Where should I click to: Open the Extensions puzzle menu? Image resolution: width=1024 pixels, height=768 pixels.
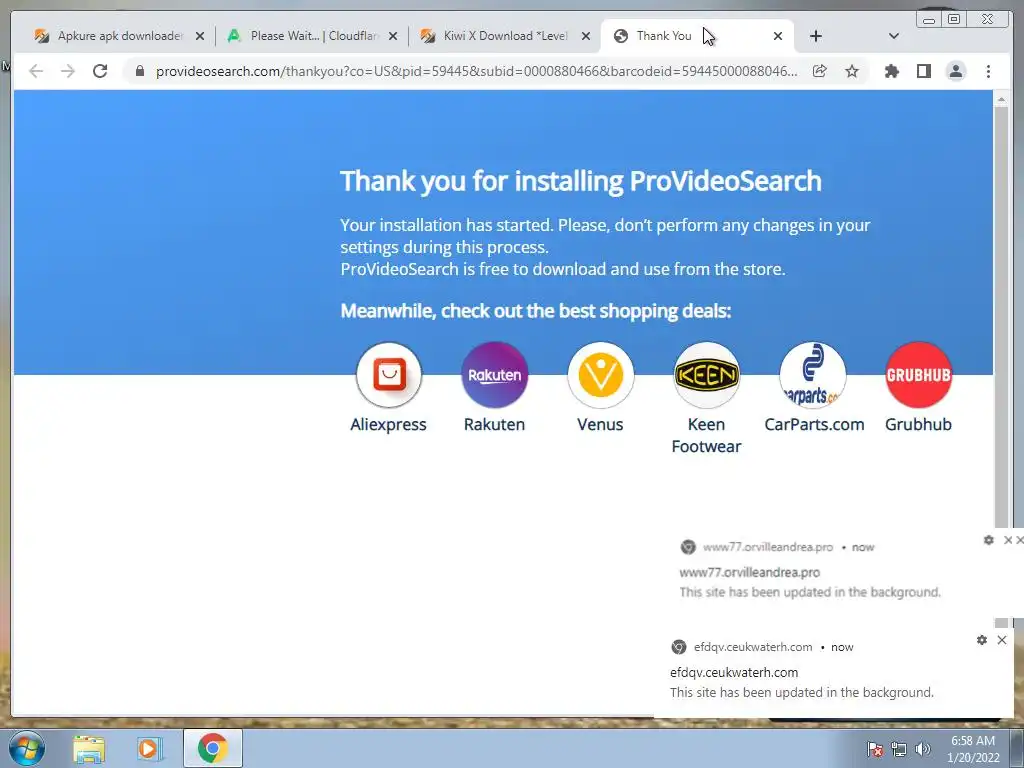891,71
